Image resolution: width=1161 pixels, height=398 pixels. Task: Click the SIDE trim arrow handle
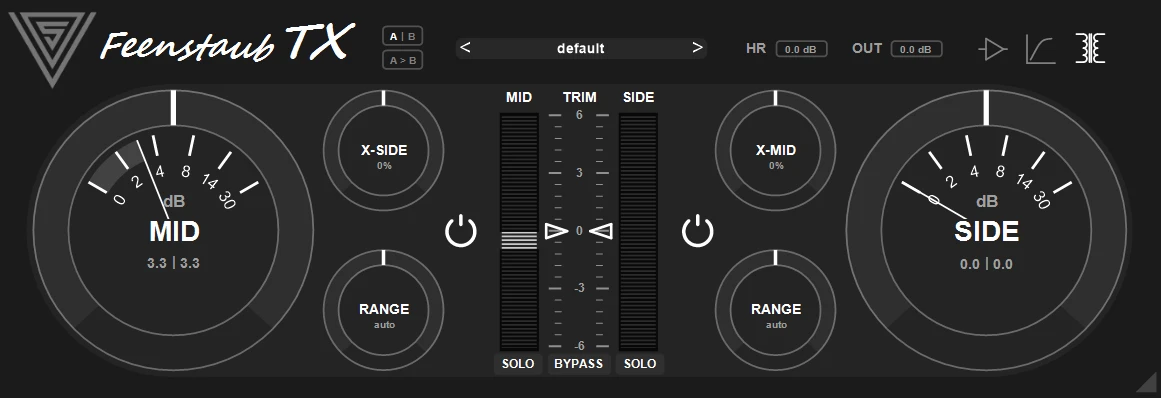pyautogui.click(x=602, y=232)
